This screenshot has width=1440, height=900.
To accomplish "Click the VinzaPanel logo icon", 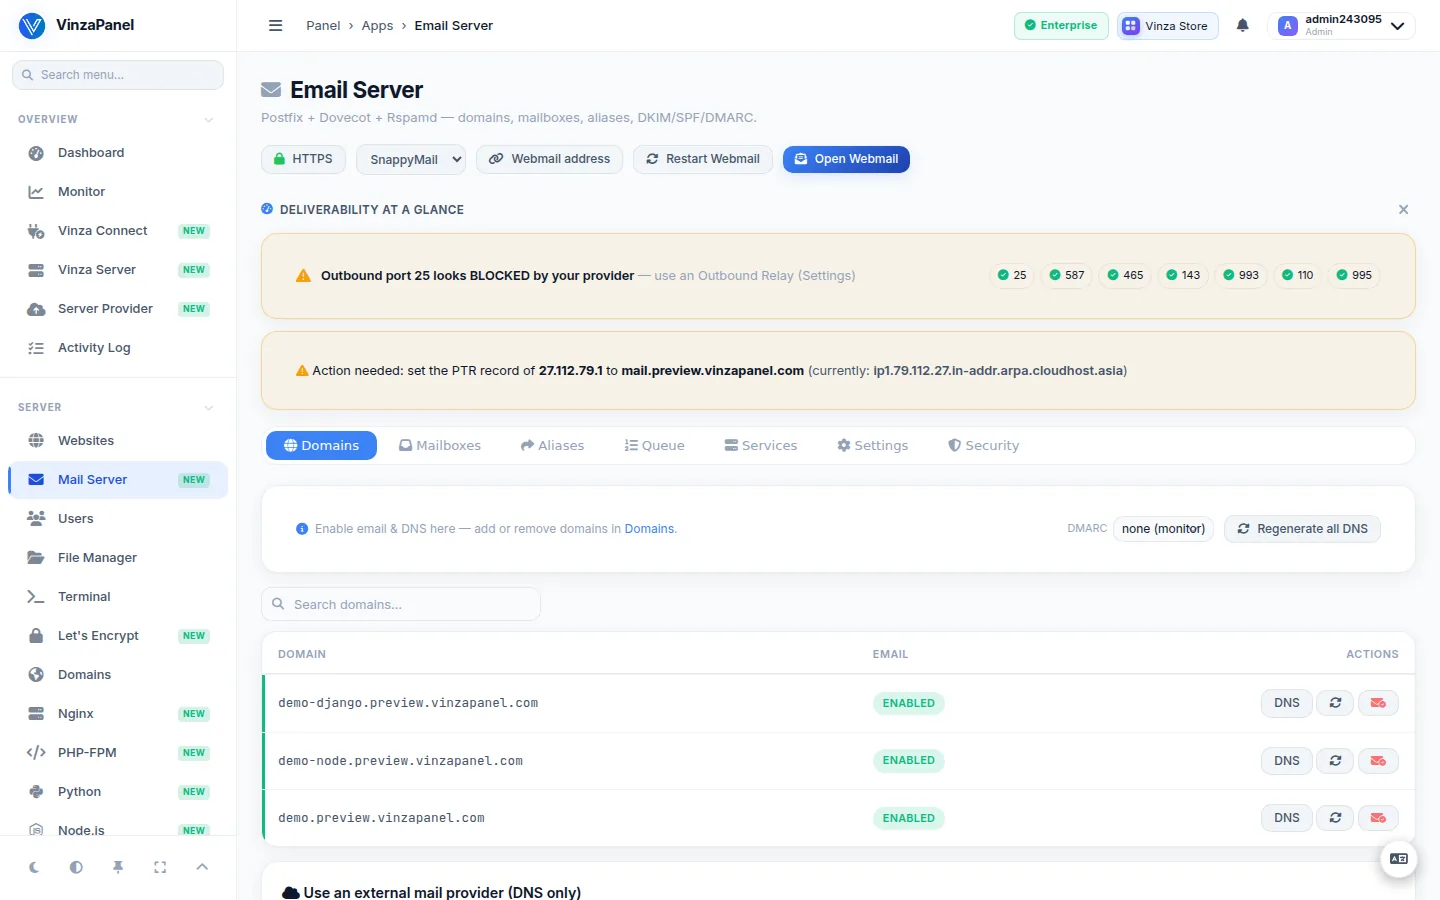I will (x=32, y=26).
